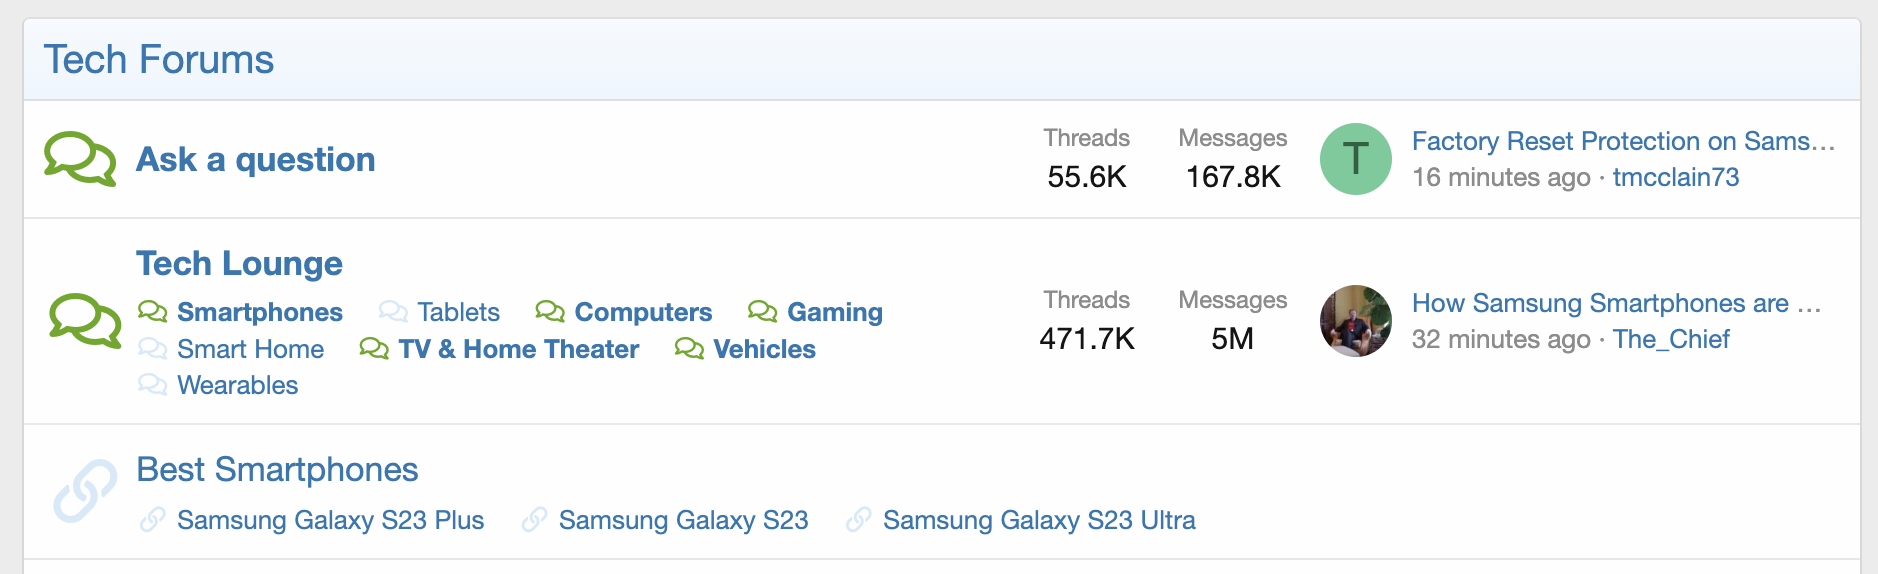Click the green T avatar for tmcclain73
This screenshot has height=574, width=1878.
coord(1355,159)
